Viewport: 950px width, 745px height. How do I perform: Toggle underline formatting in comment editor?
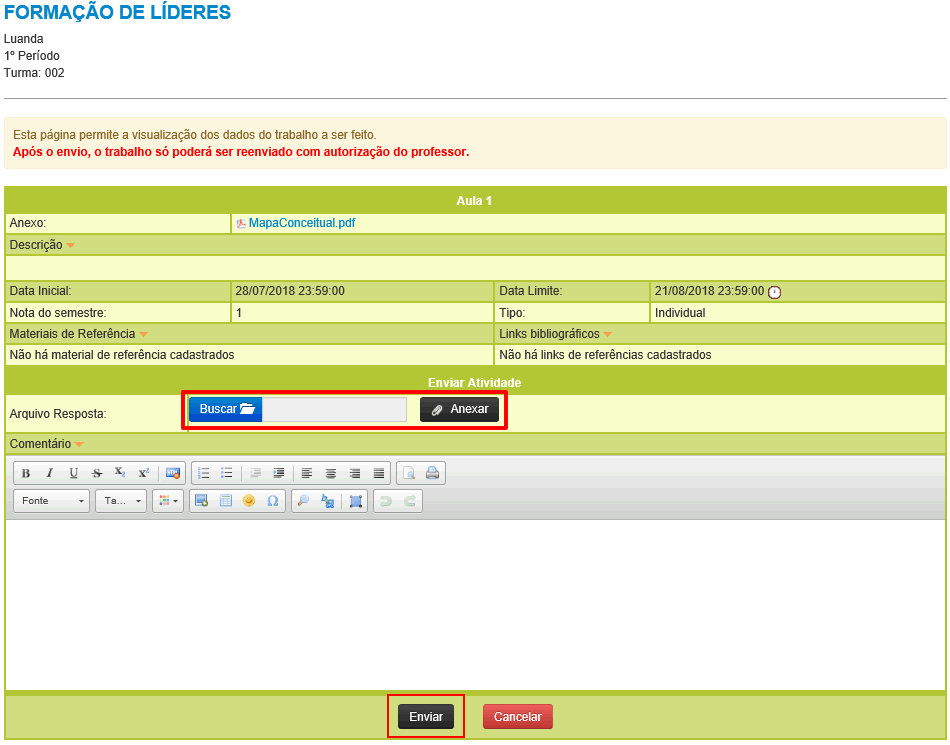click(x=73, y=473)
